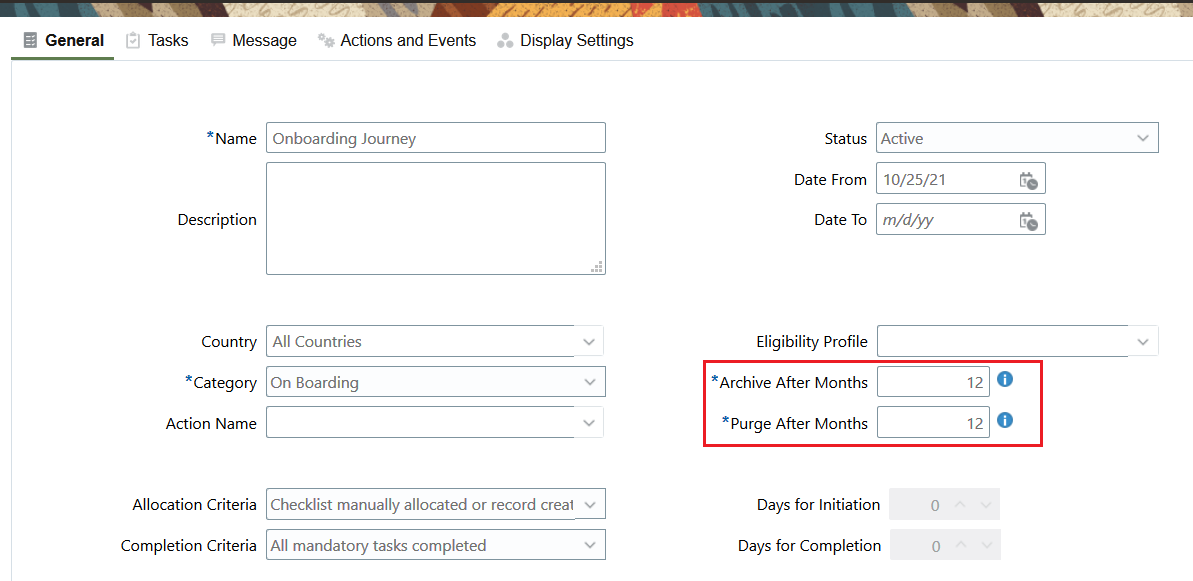The width and height of the screenshot is (1193, 581).
Task: Open the Allocation Criteria dropdown
Action: 590,506
